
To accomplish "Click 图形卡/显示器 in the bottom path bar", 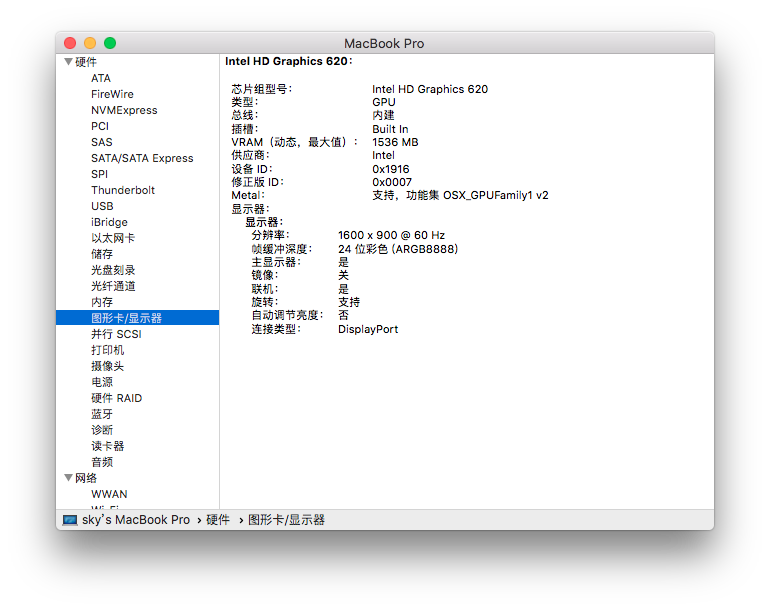I will tap(286, 520).
